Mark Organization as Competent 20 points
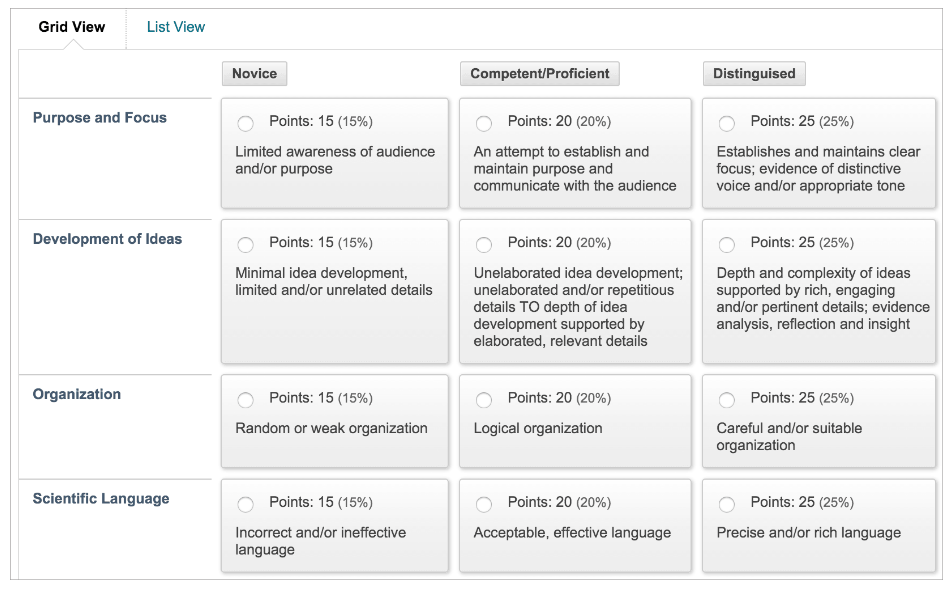The width and height of the screenshot is (951, 593). pyautogui.click(x=484, y=400)
